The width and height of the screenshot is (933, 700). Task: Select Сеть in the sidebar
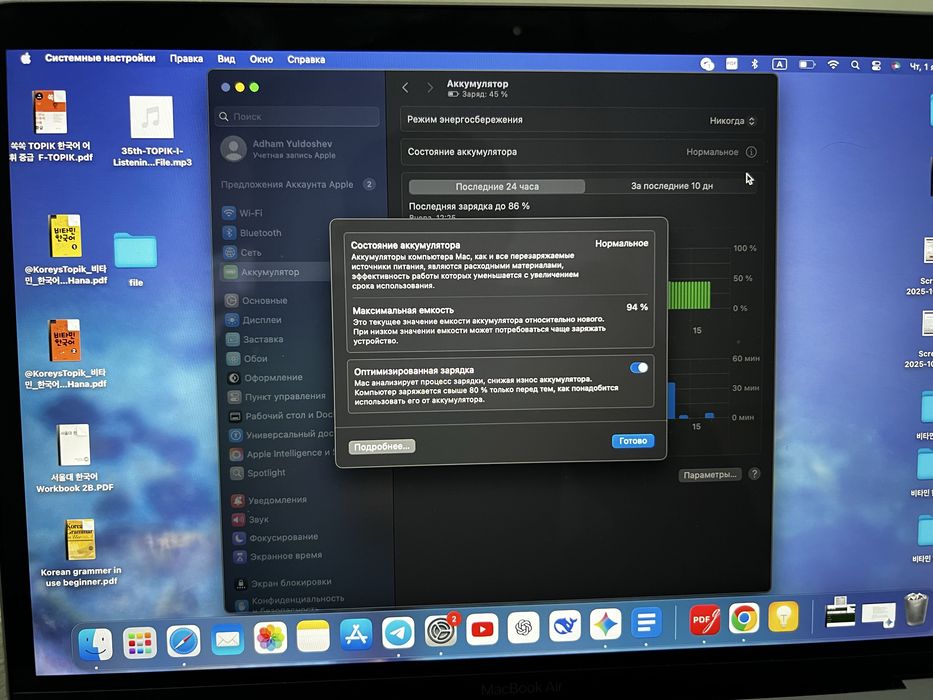tap(243, 252)
